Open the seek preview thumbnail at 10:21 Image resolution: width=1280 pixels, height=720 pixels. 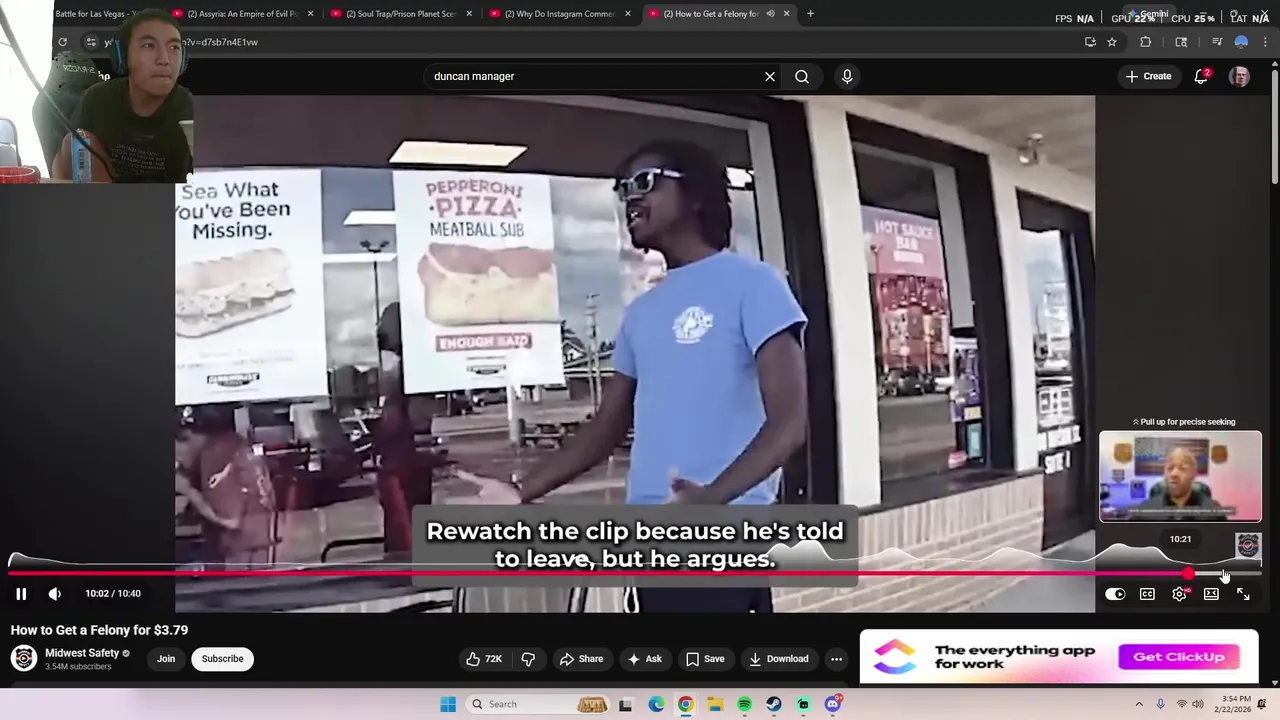[x=1180, y=477]
